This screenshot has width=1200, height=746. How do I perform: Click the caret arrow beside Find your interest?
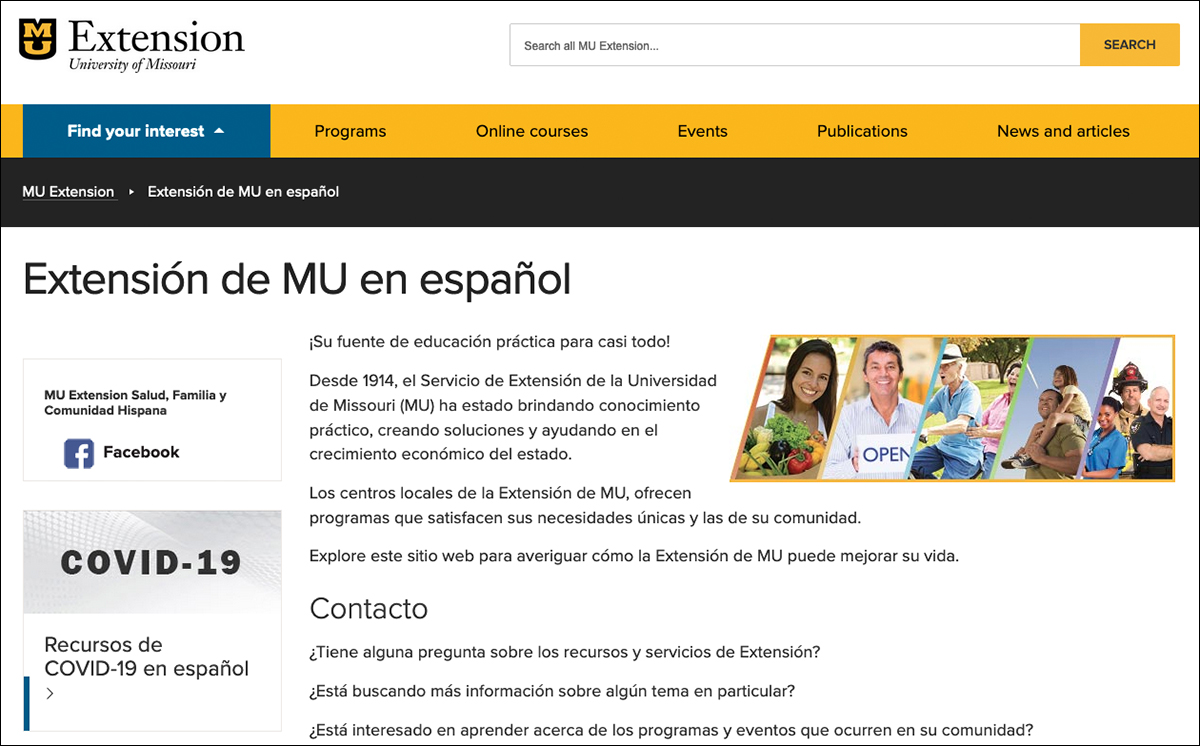coord(219,131)
